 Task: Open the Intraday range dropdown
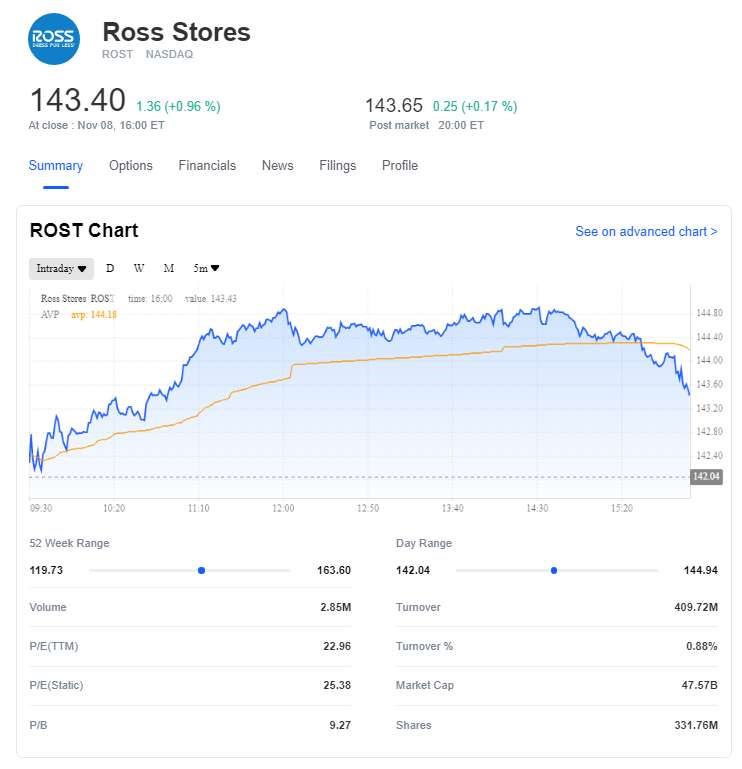[61, 268]
